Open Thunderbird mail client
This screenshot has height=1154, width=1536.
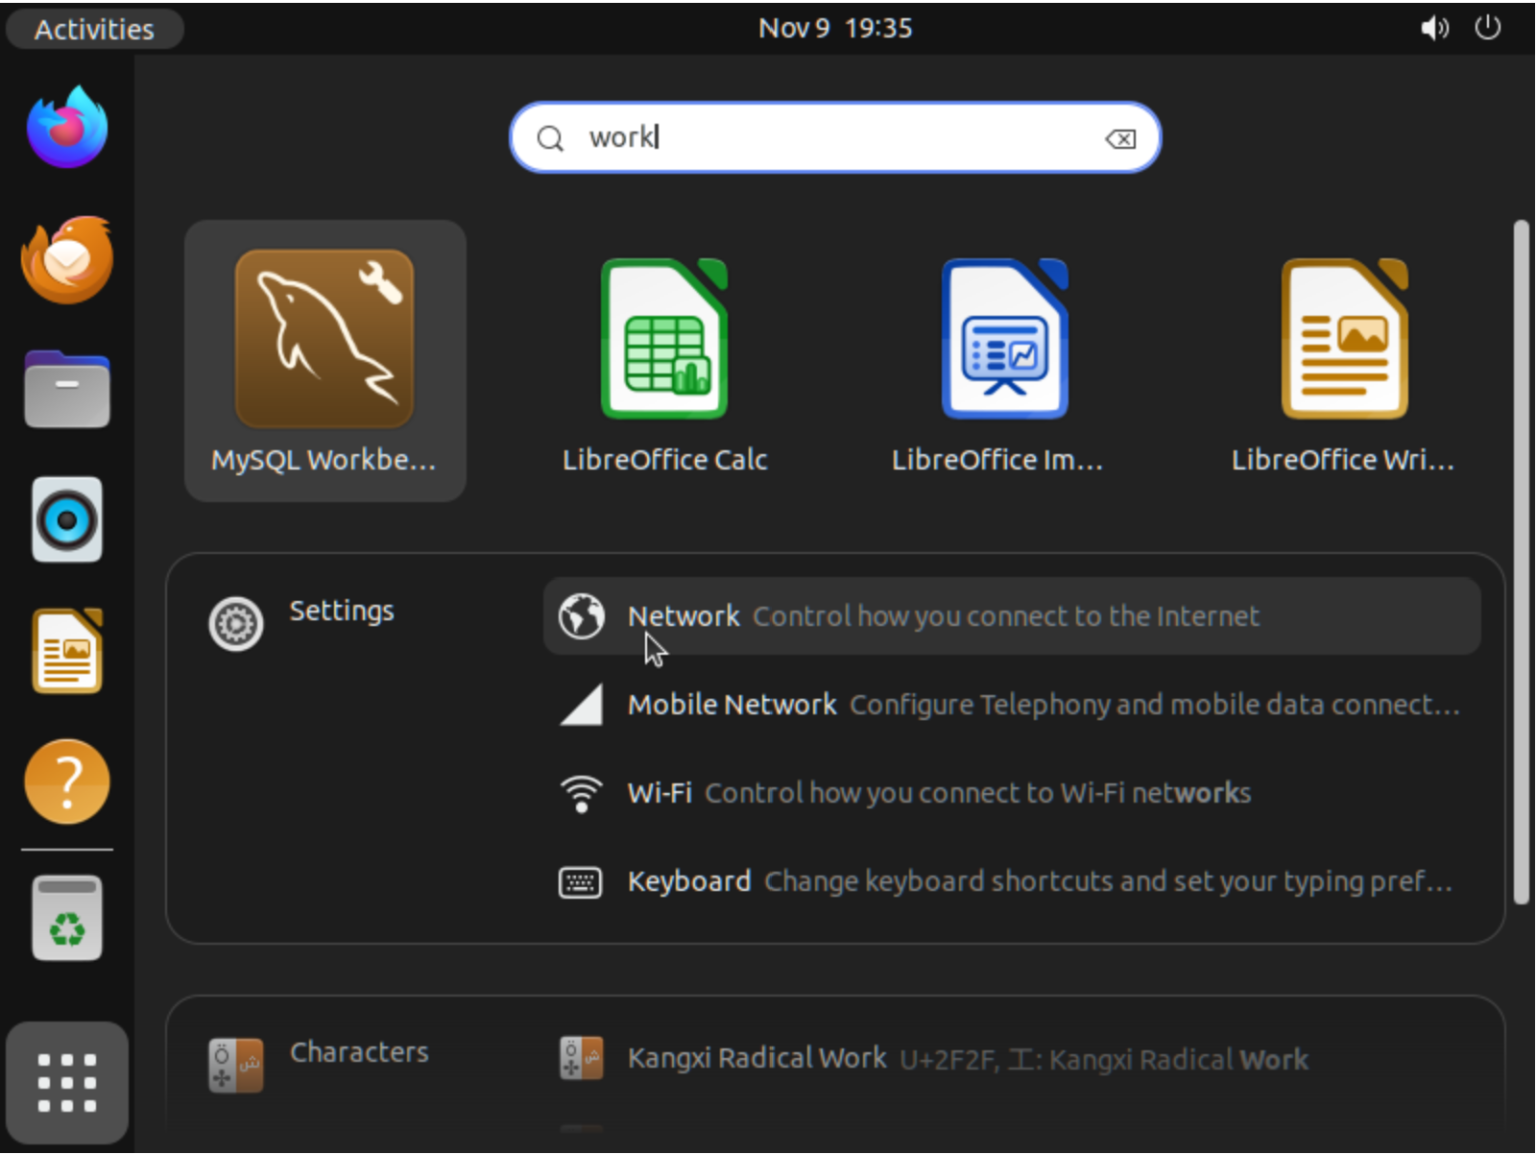[x=66, y=258]
